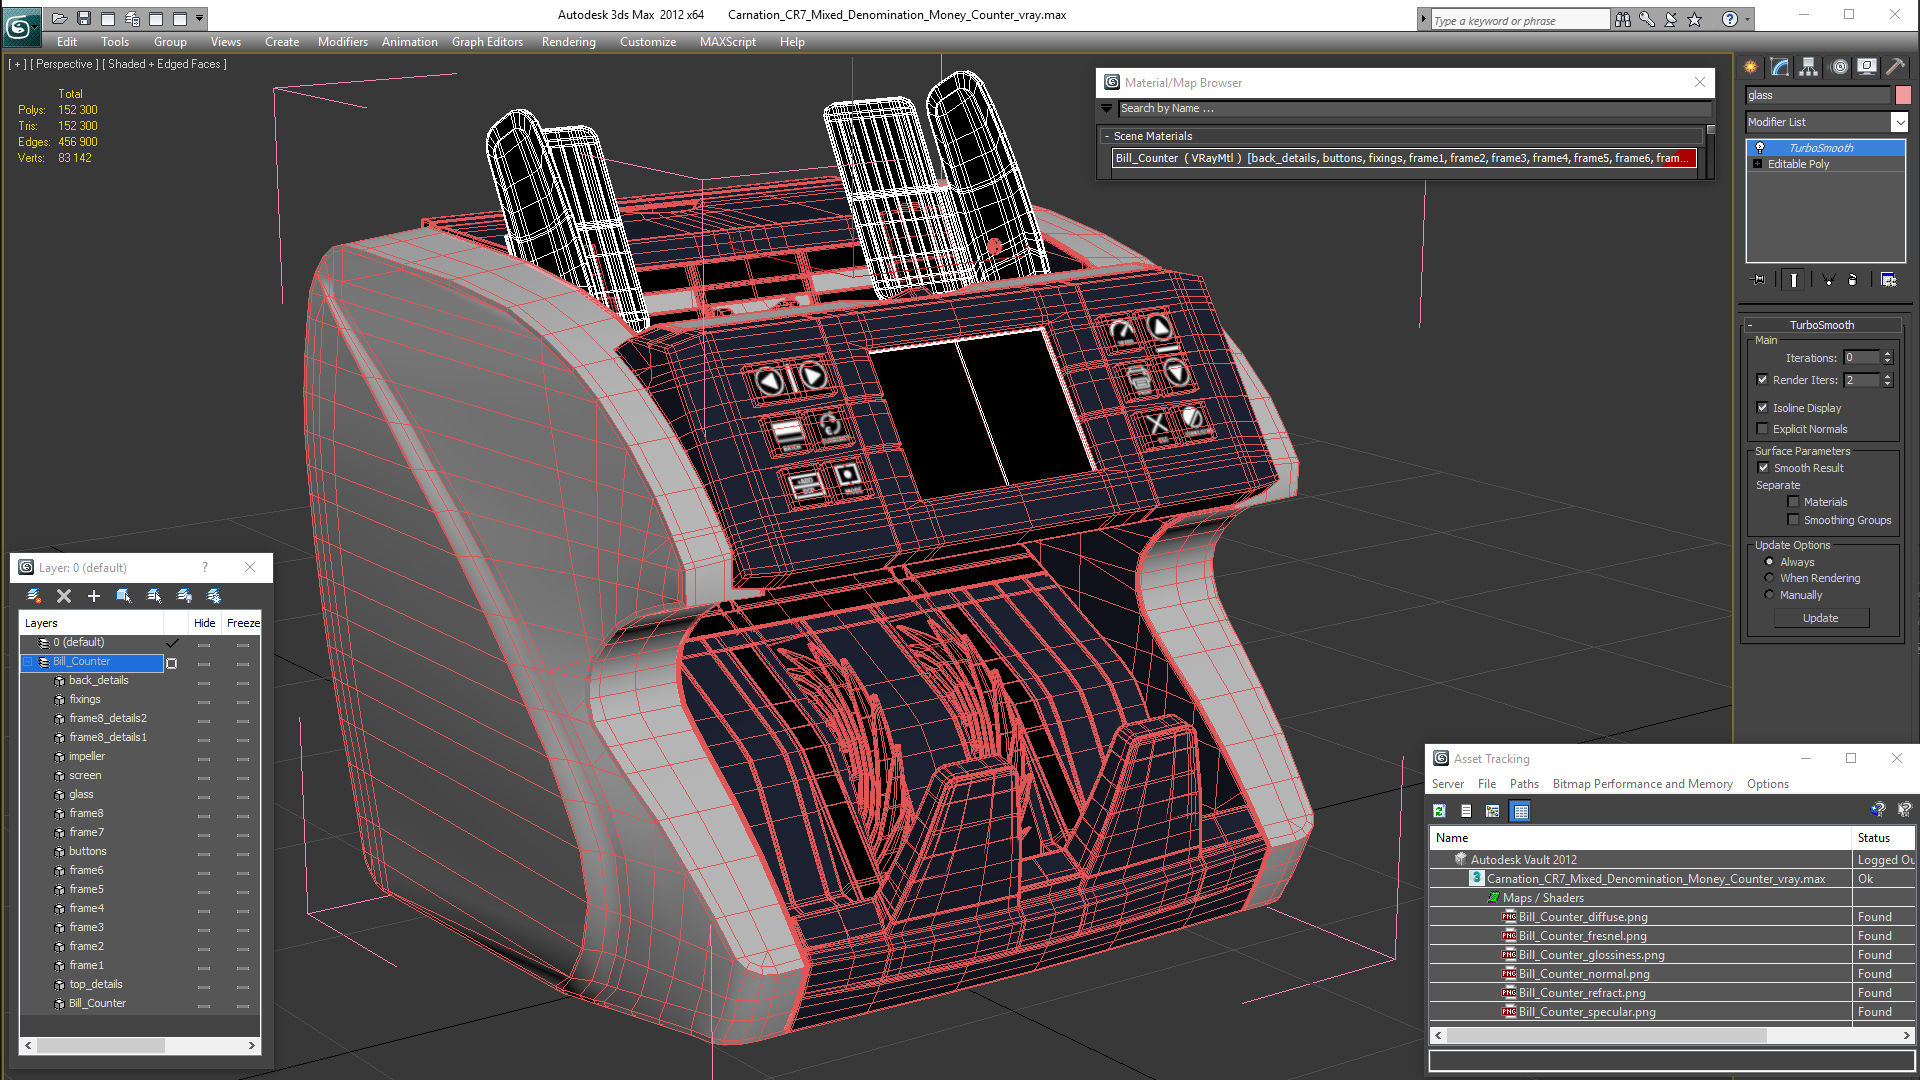Enable the Explicit Normals checkbox
Screen dimensions: 1920x1080
(x=1763, y=429)
